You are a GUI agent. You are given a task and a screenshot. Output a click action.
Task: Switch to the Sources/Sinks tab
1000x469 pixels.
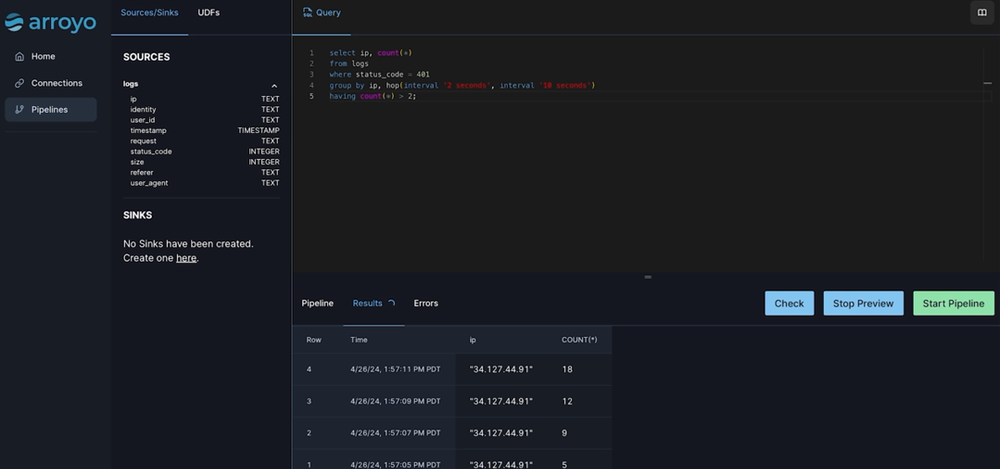(x=149, y=13)
